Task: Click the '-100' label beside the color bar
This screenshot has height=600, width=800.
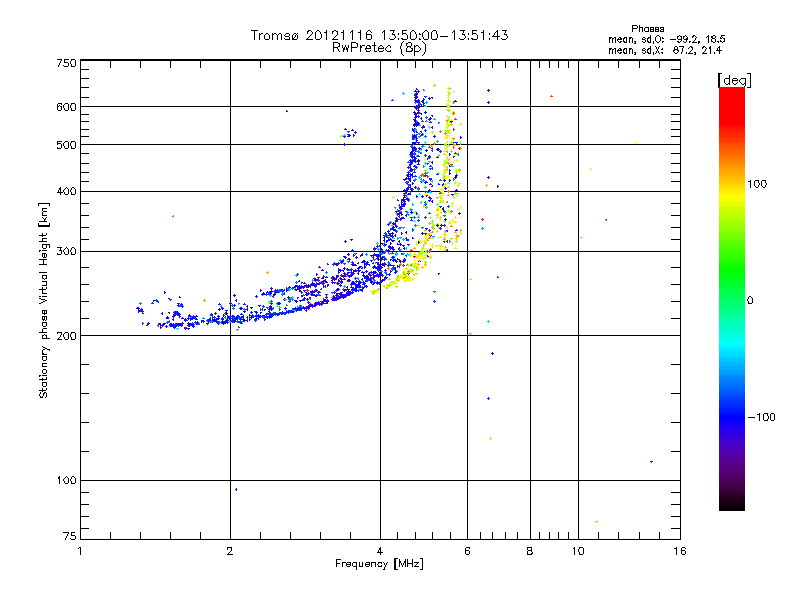Action: tap(761, 417)
